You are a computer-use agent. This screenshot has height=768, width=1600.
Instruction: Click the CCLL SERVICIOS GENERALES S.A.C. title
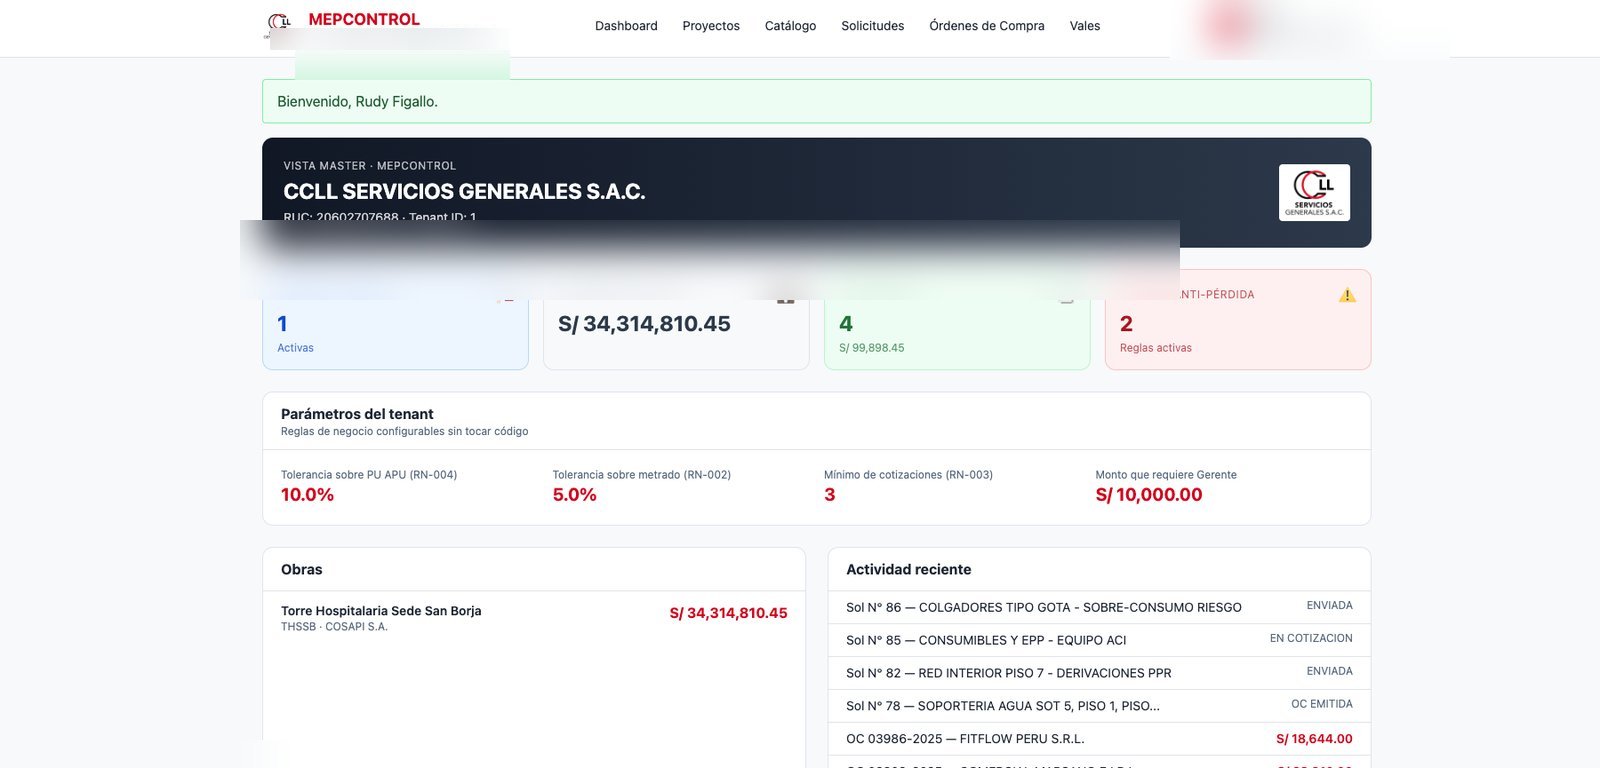pos(464,191)
